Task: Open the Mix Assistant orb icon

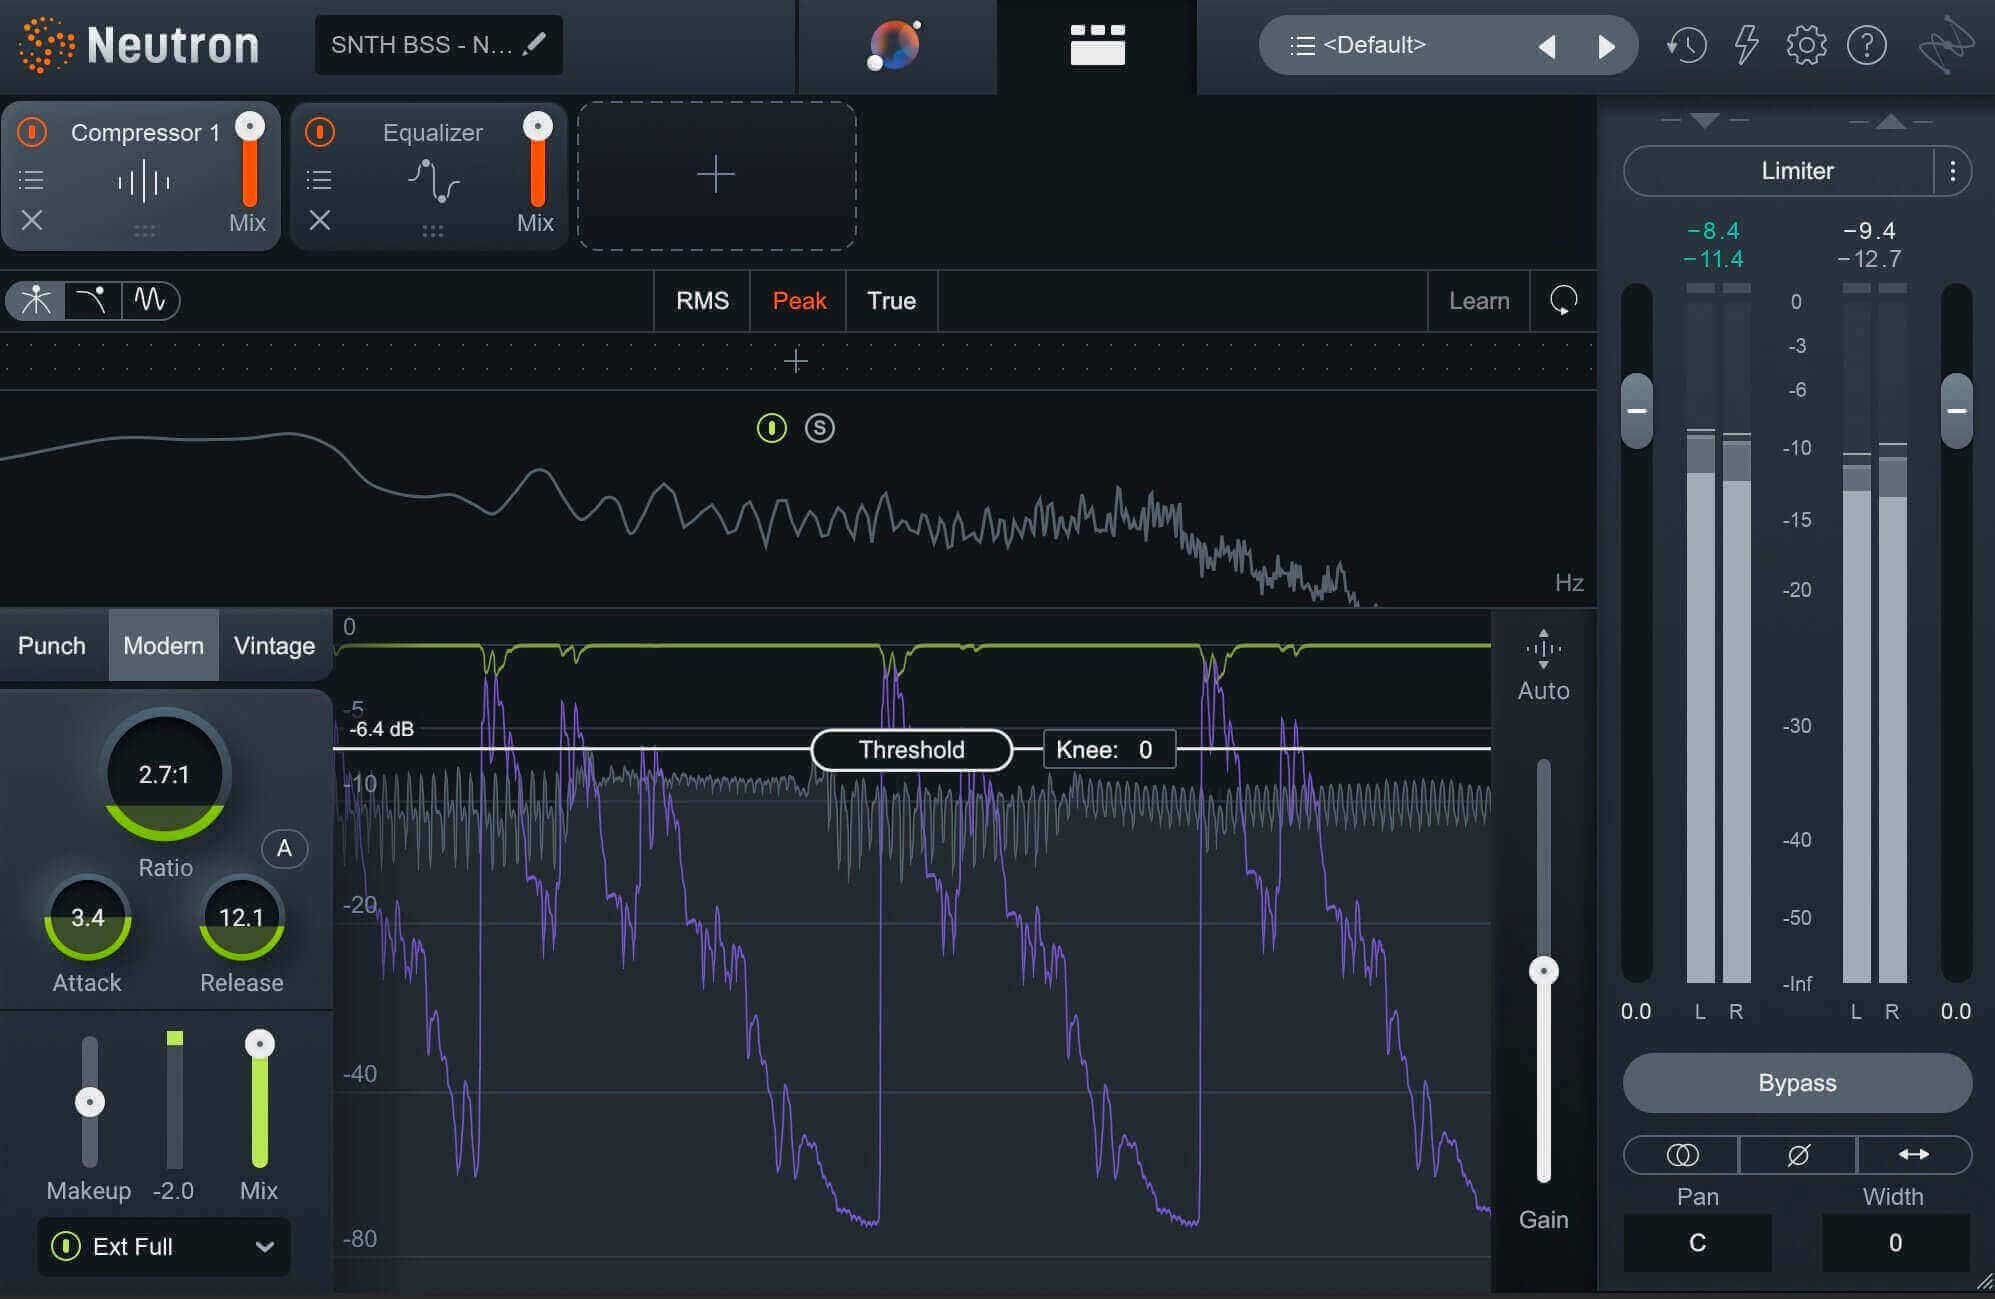Action: tap(894, 46)
